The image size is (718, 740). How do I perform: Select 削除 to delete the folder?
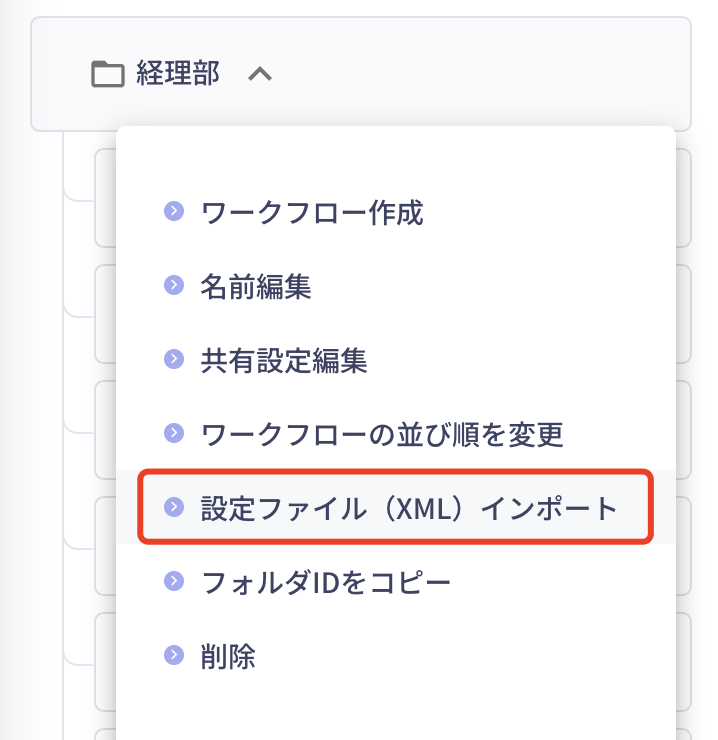pos(228,656)
